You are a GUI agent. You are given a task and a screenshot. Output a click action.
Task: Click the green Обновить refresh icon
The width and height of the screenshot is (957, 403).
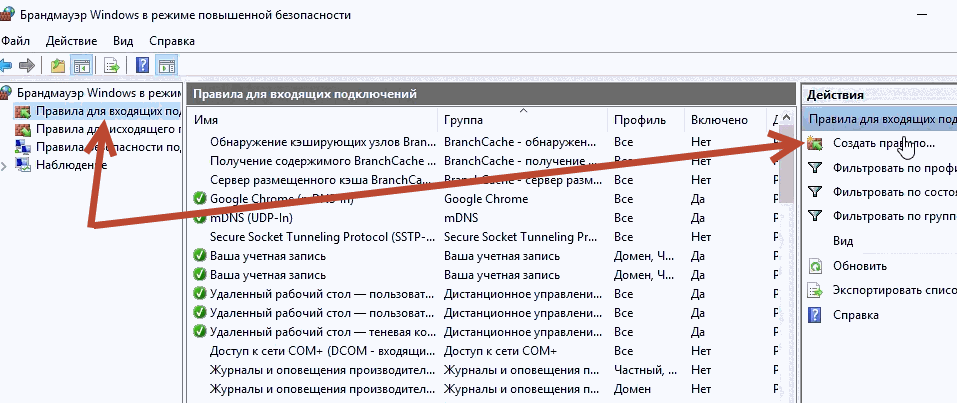coord(815,266)
